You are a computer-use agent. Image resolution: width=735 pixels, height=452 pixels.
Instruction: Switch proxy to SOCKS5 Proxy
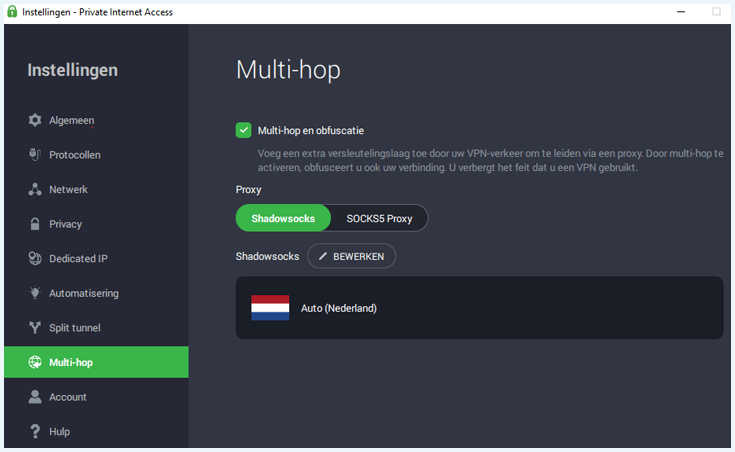[x=379, y=218]
